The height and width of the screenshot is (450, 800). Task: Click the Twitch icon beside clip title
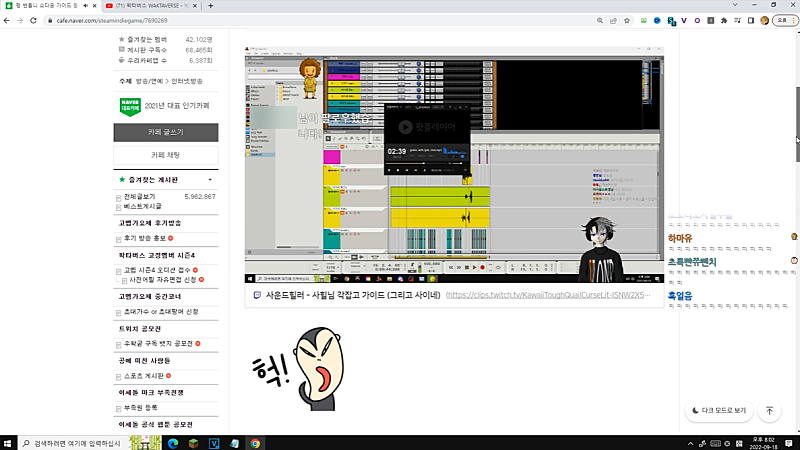tap(257, 295)
